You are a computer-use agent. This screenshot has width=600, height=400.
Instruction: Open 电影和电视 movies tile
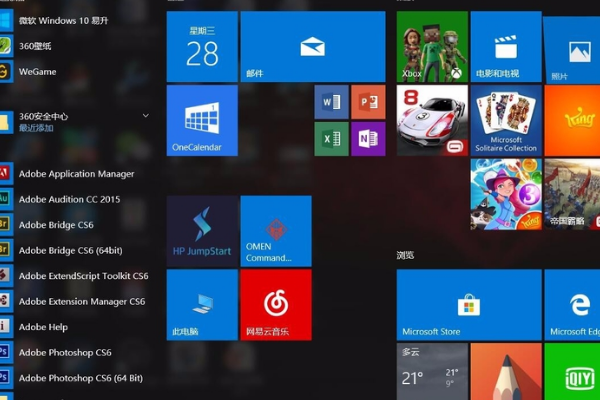pos(505,46)
